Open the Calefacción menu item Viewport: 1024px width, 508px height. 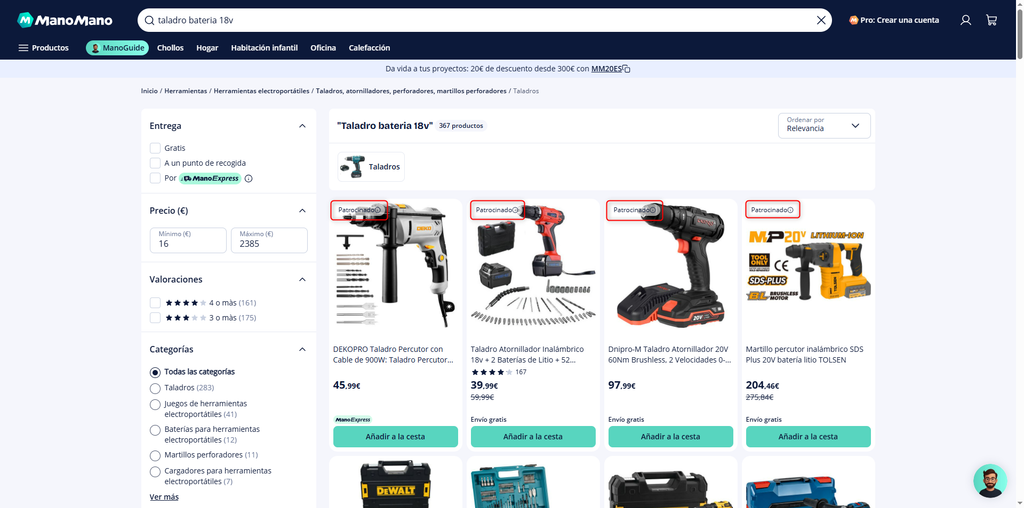click(x=369, y=48)
